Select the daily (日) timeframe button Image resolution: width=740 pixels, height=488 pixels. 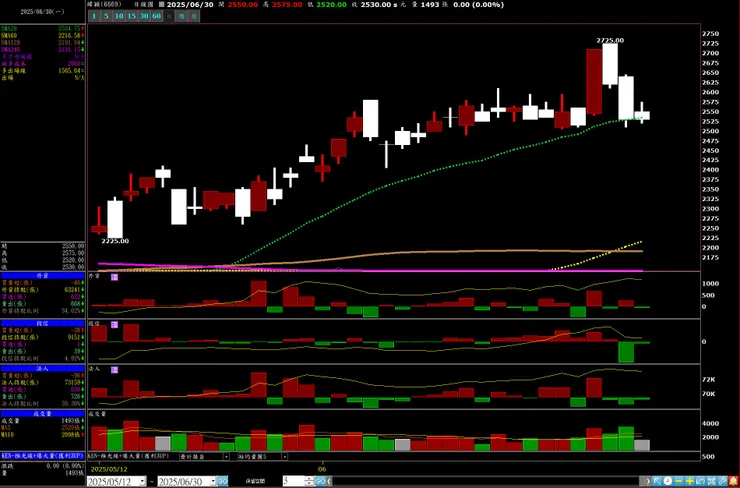[169, 16]
